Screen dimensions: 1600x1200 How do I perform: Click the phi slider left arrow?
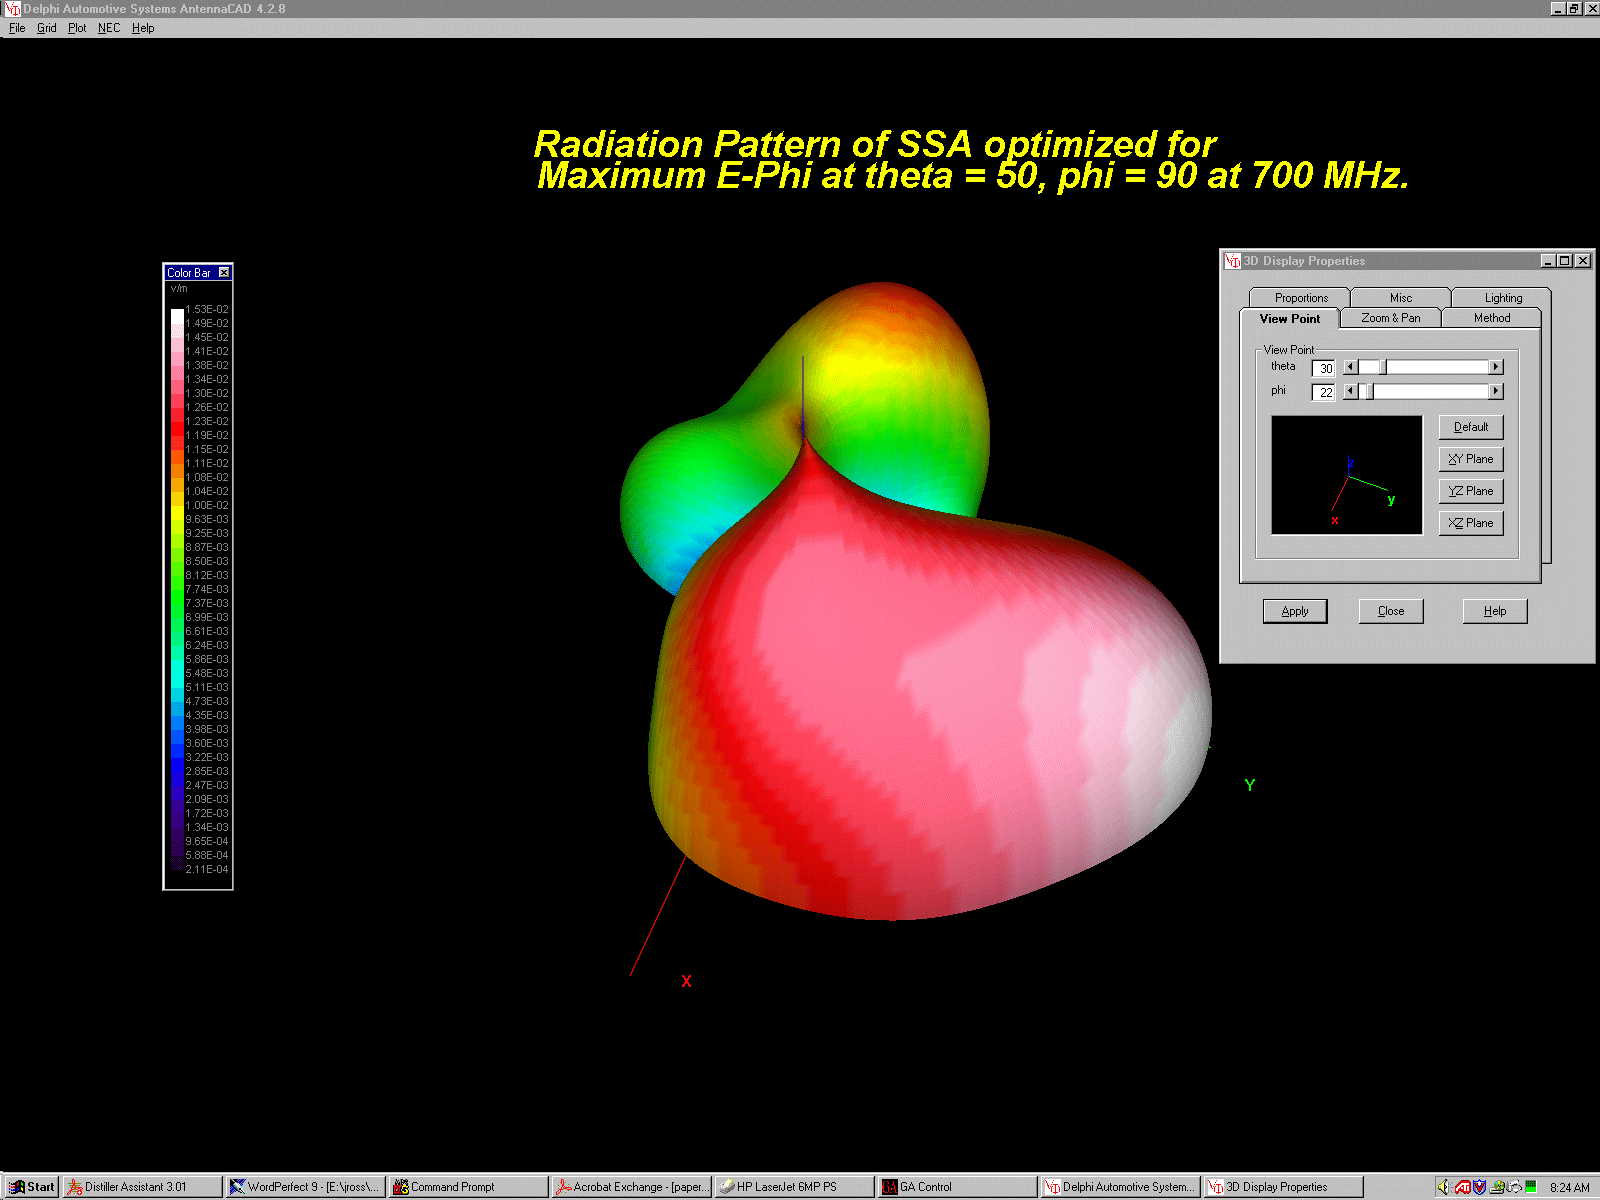(1350, 391)
